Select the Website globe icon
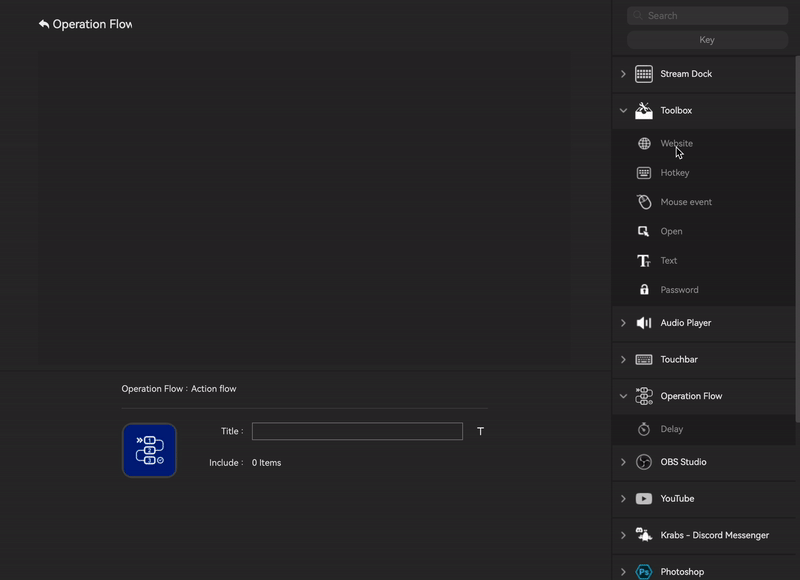Screen dimensions: 800x580 644,144
